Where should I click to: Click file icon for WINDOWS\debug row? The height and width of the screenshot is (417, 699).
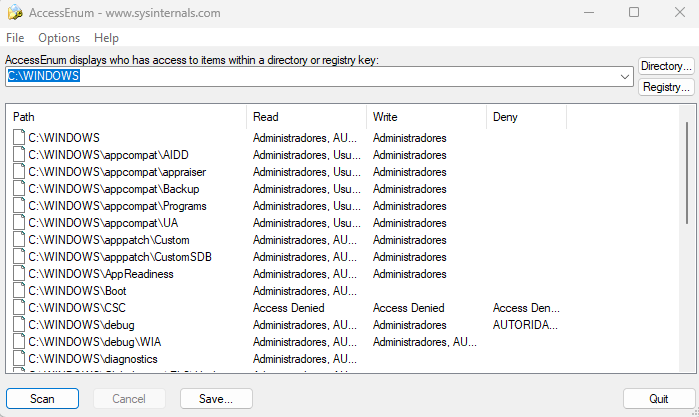(19, 324)
